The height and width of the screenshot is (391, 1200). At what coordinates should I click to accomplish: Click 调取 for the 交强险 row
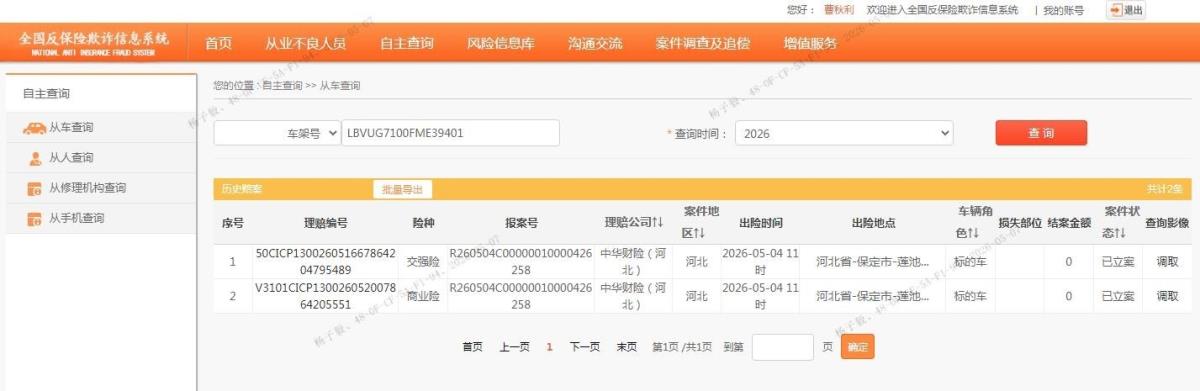click(1167, 262)
